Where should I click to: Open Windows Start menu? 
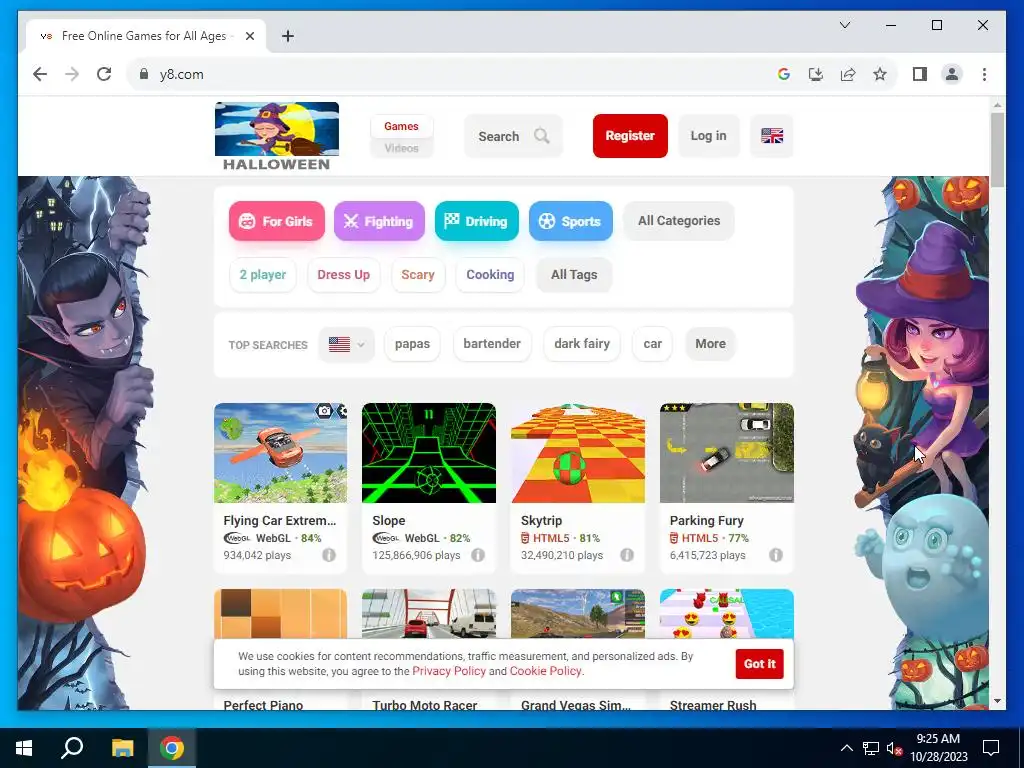click(24, 748)
